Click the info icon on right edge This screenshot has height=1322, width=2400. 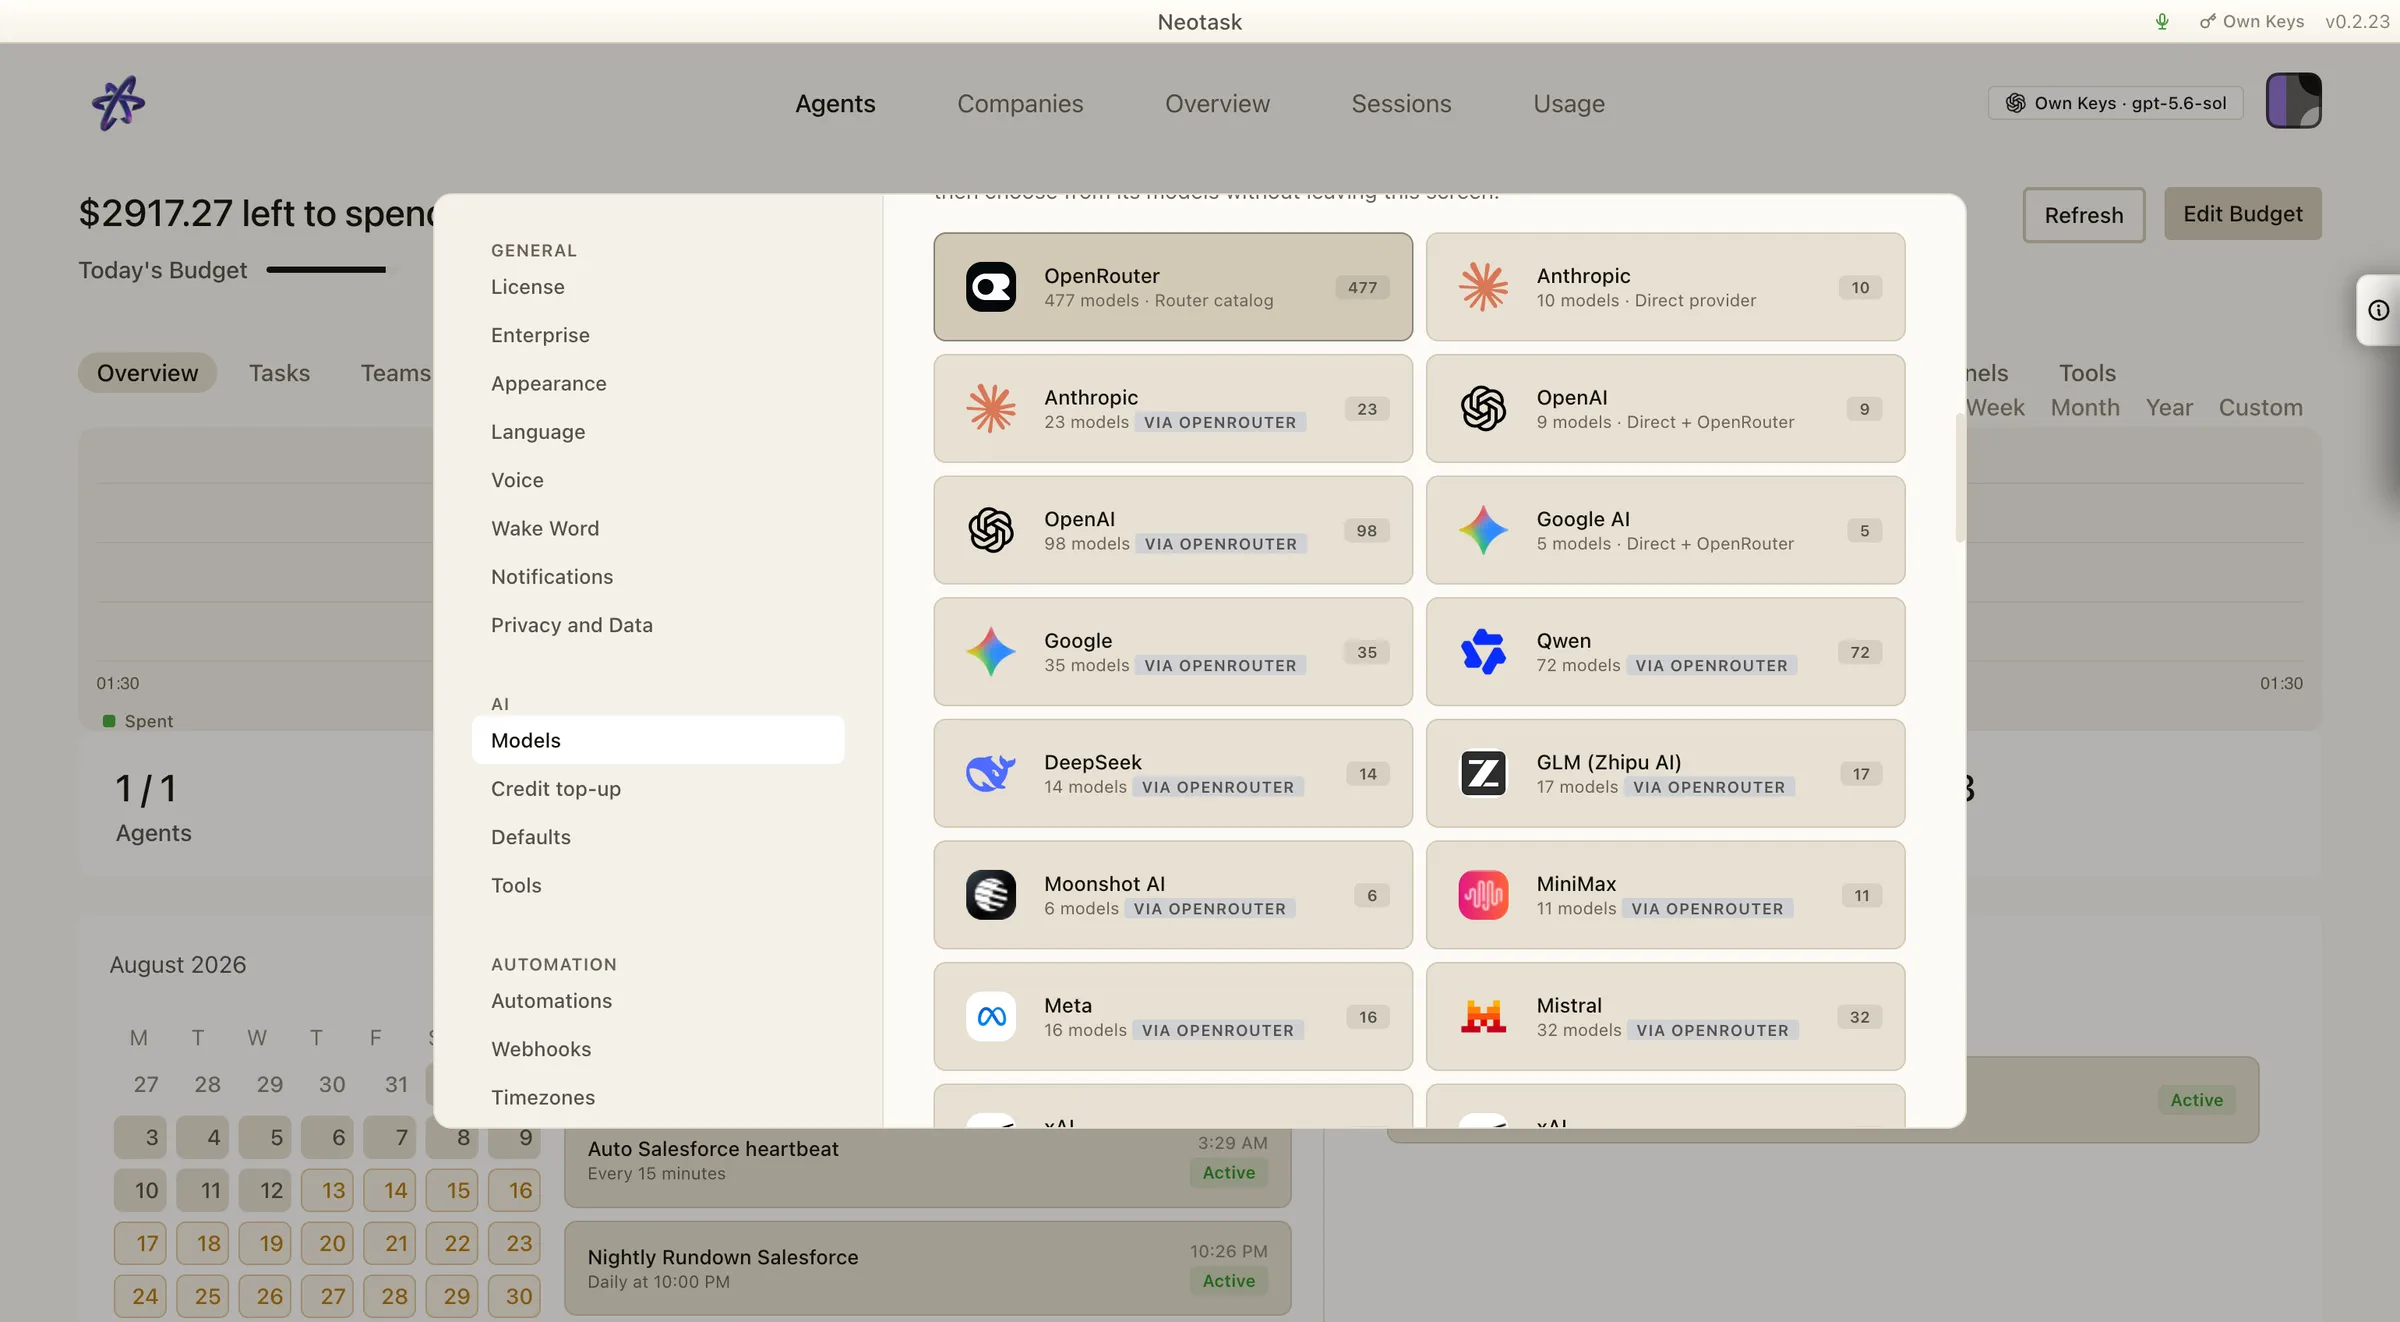(x=2379, y=310)
